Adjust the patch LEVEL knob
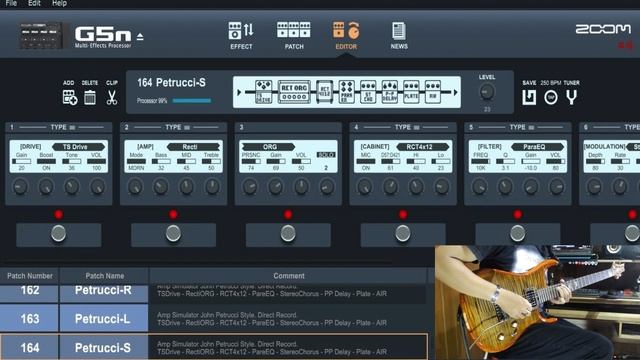Viewport: 640px width, 360px height. (487, 92)
